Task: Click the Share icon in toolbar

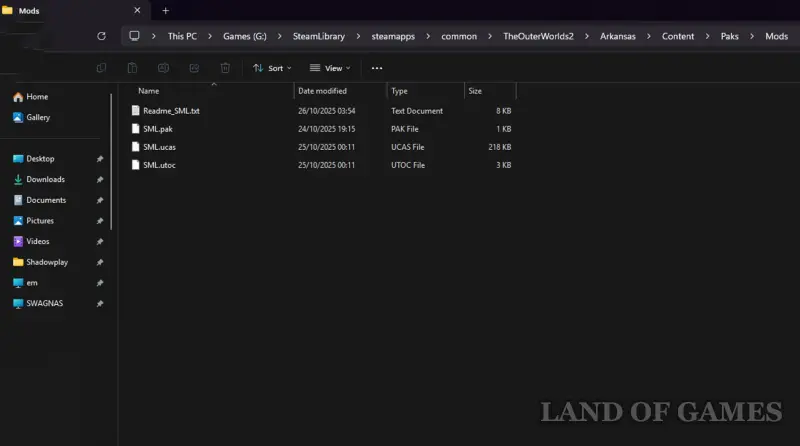Action: pos(194,68)
